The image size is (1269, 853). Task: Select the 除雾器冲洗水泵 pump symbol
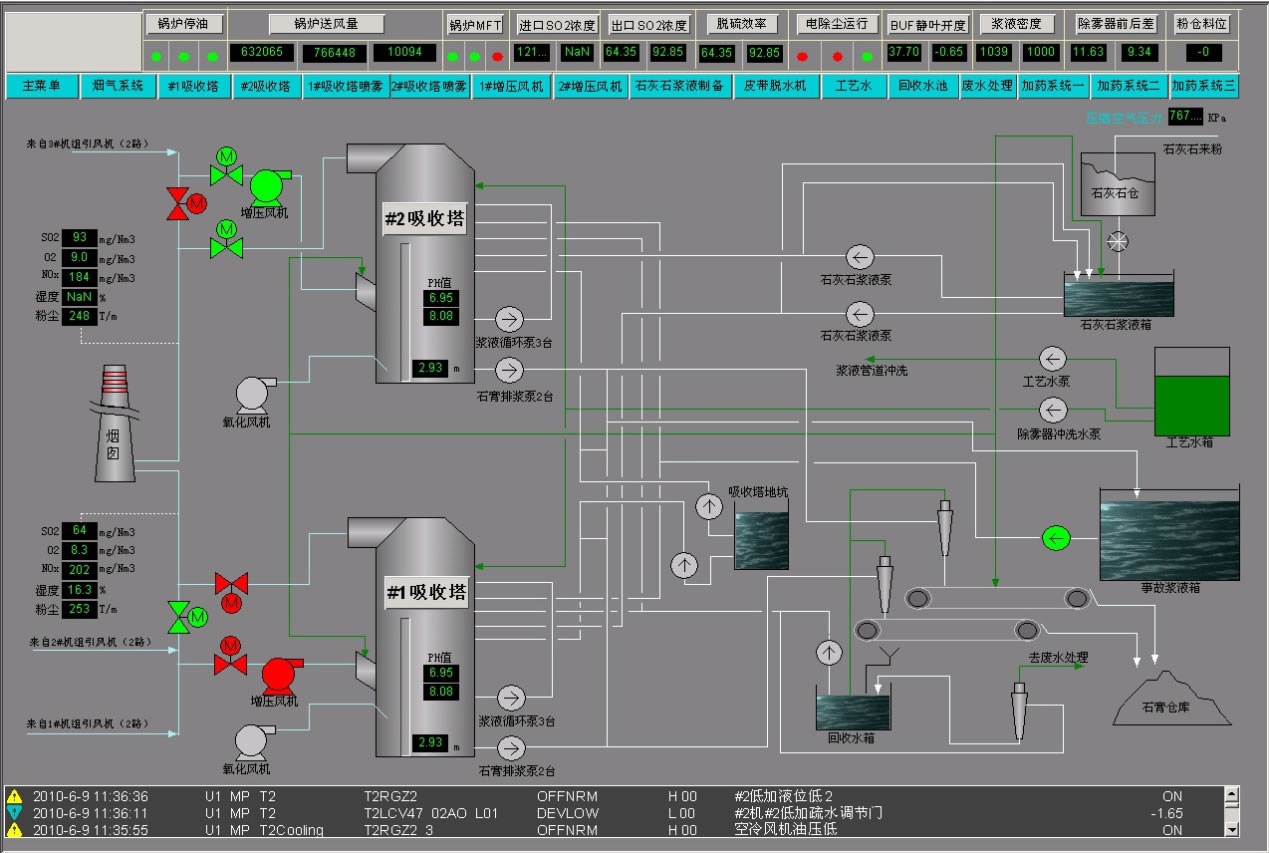[x=1052, y=410]
